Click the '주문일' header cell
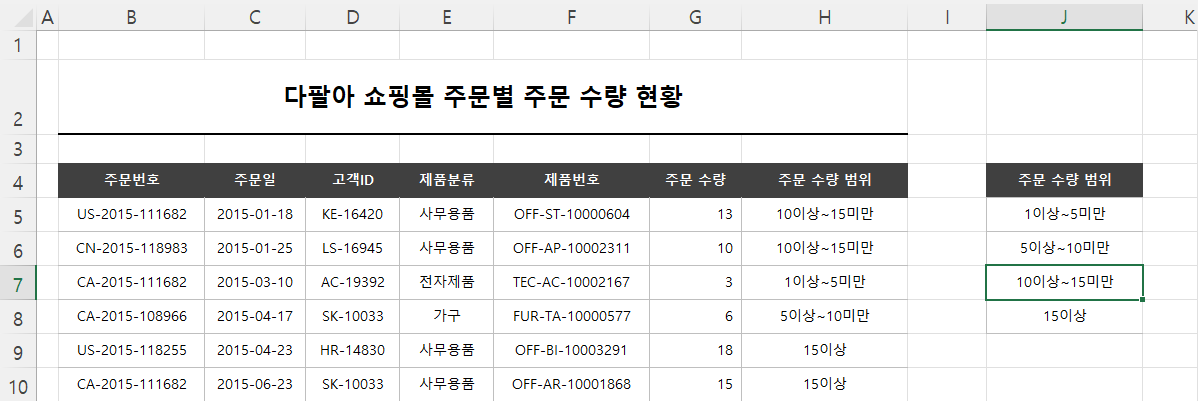The width and height of the screenshot is (1198, 401). coord(255,180)
